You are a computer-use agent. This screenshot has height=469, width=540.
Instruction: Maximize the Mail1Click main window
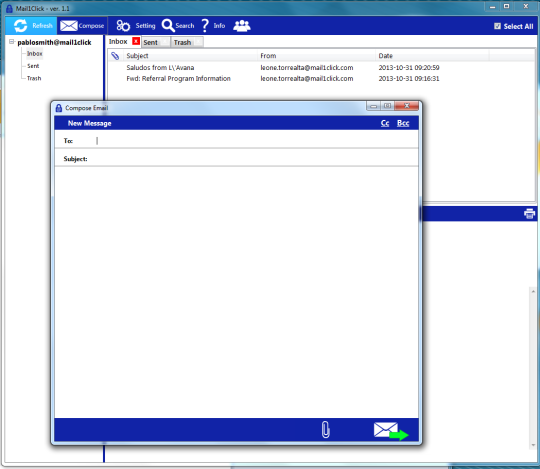(506, 6)
